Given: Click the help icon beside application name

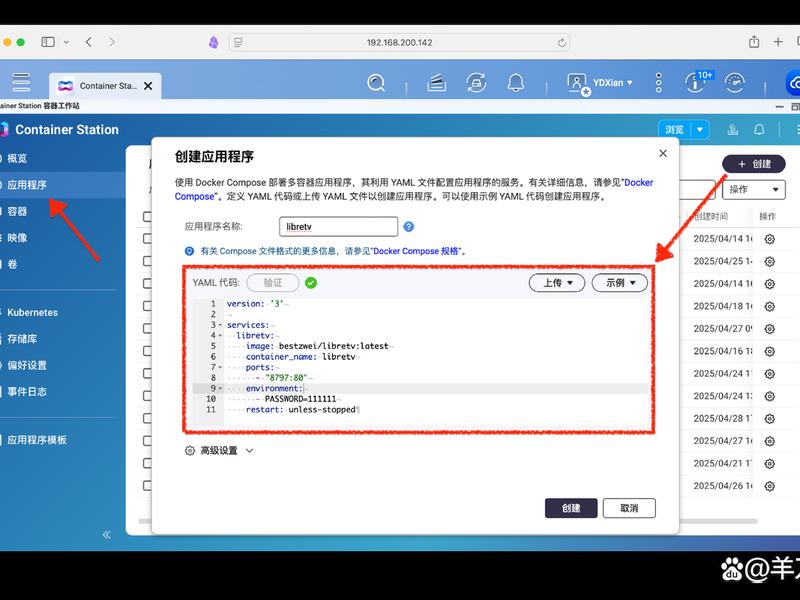Looking at the screenshot, I should [x=409, y=227].
